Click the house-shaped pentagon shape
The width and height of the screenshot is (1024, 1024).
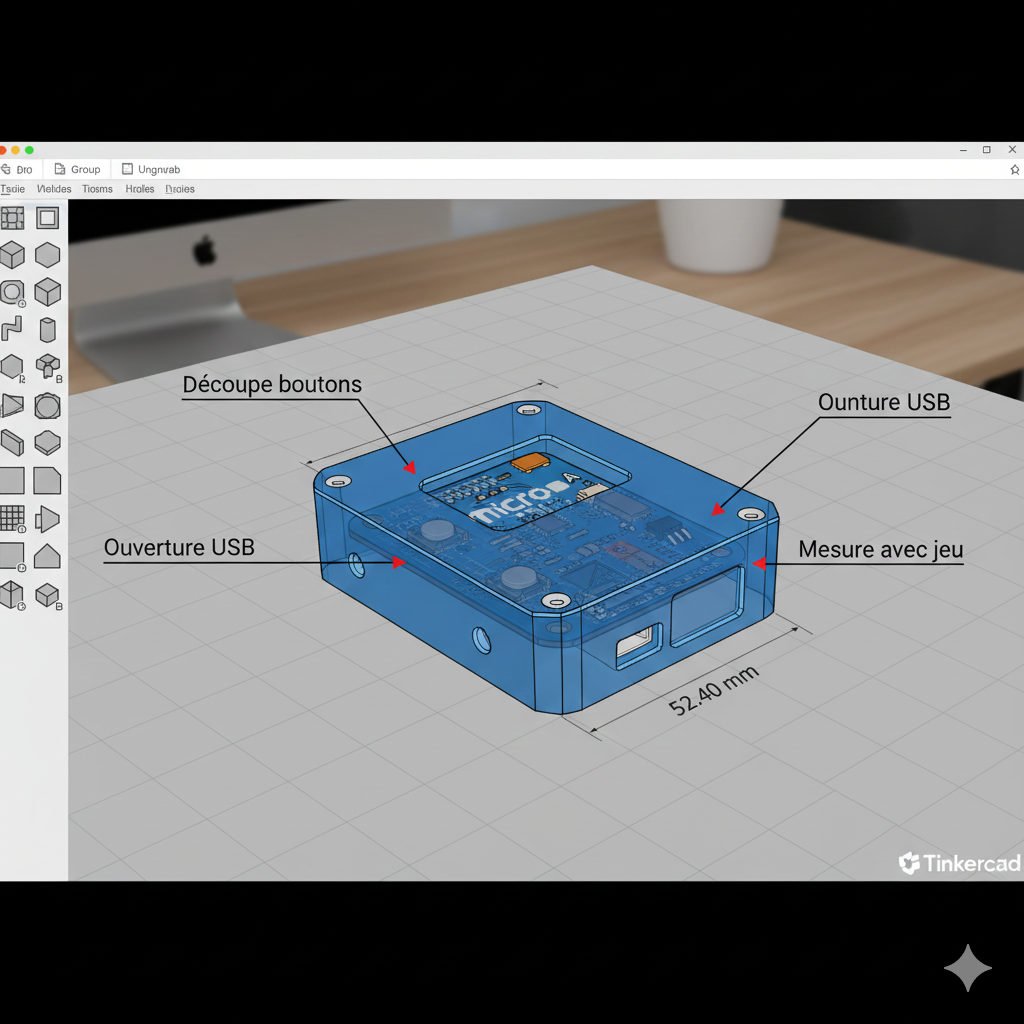[47, 557]
